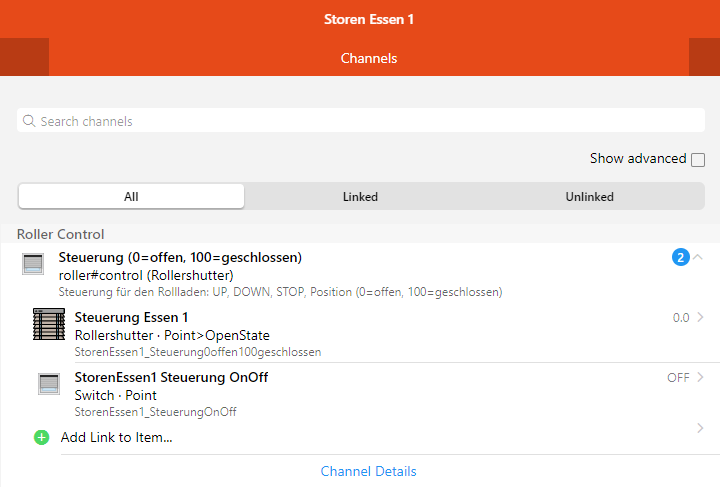Click the Steuerung für den Rollladen description
Viewport: 720px width, 487px height.
tap(280, 292)
